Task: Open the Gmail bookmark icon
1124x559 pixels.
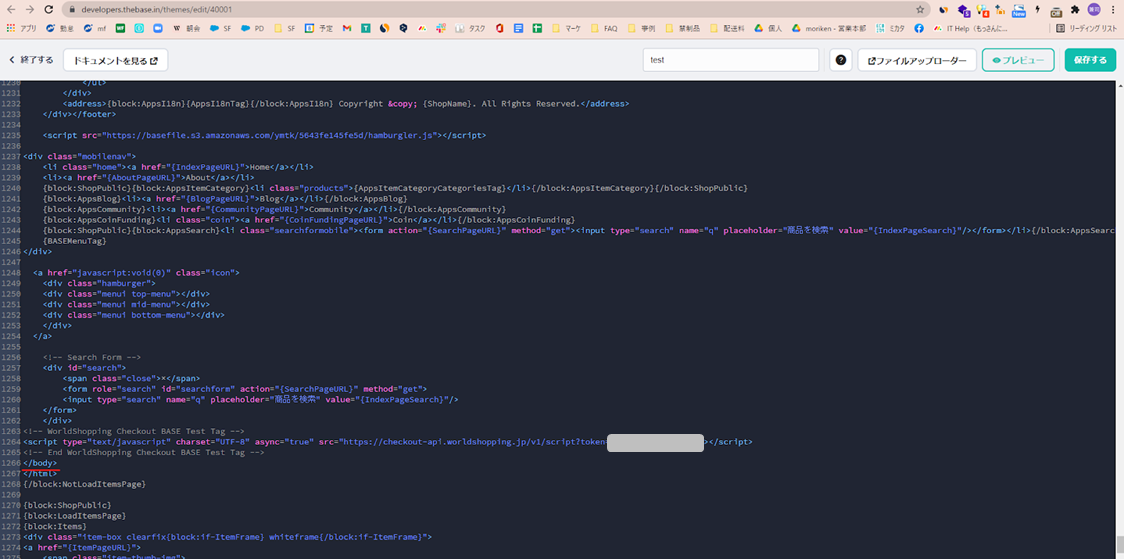Action: click(347, 29)
